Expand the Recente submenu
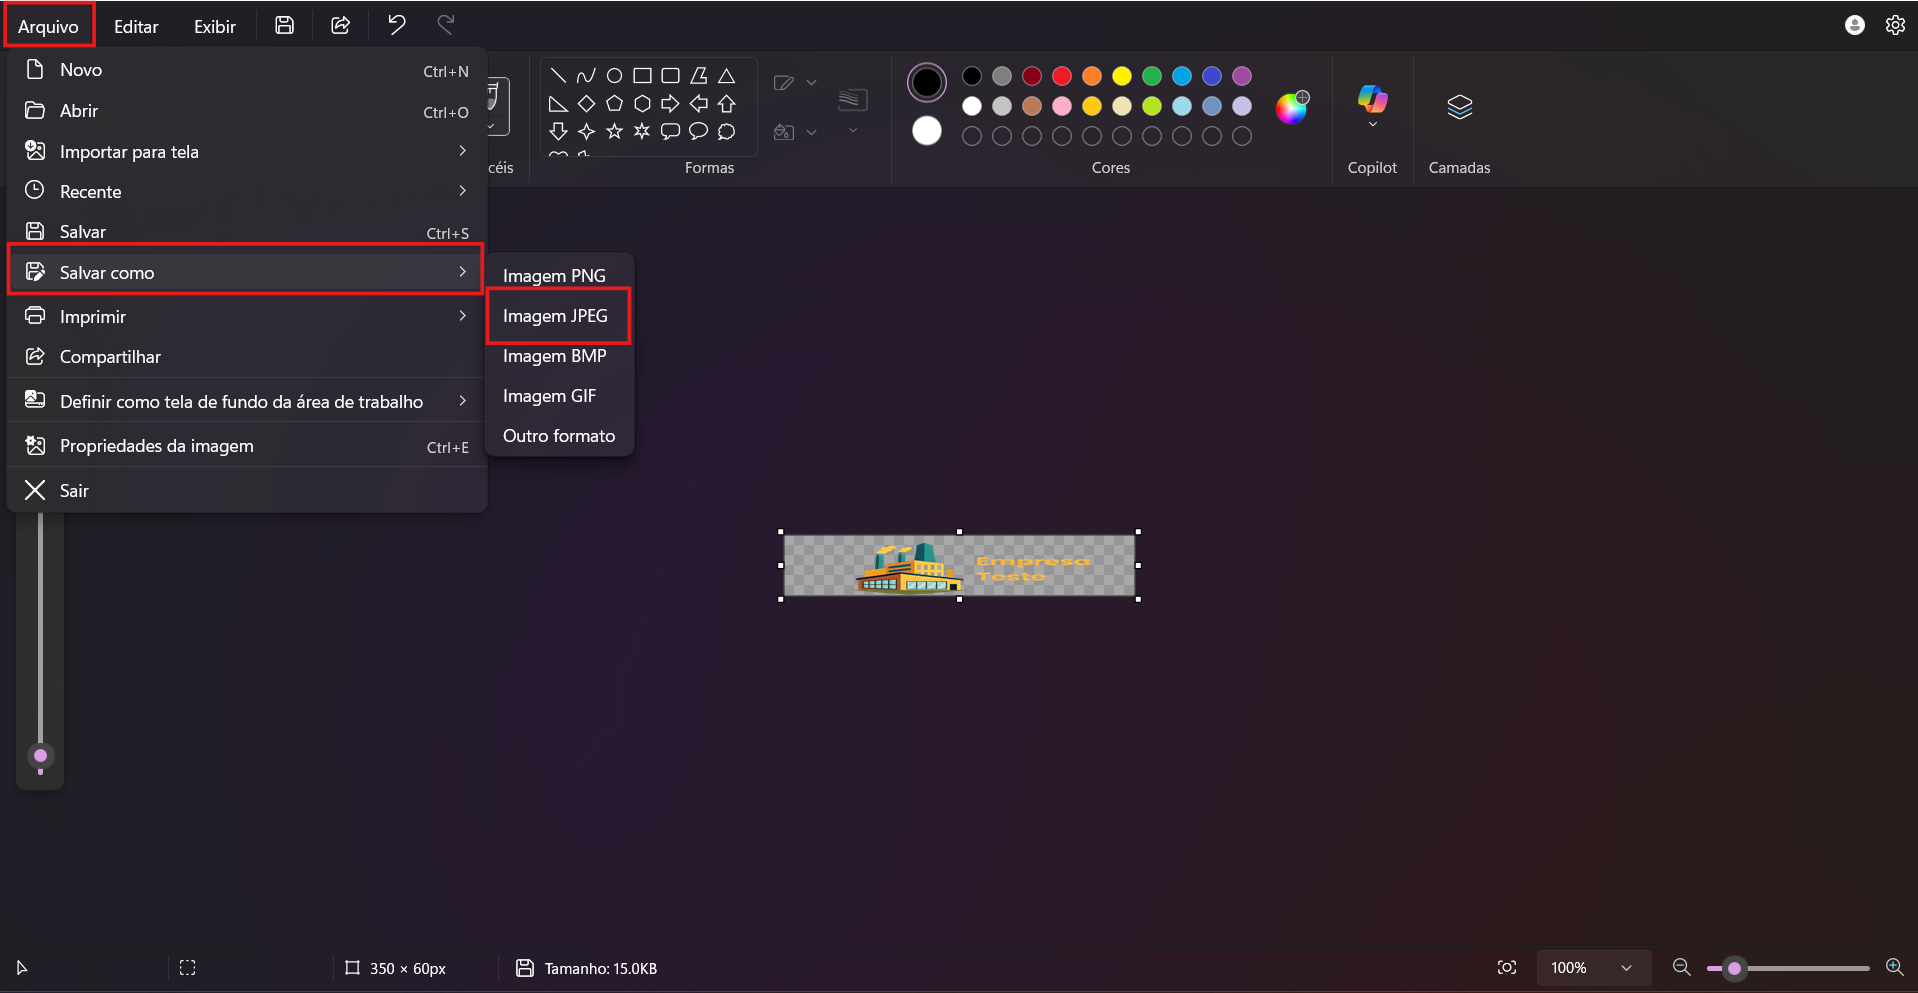This screenshot has width=1918, height=993. tap(462, 191)
